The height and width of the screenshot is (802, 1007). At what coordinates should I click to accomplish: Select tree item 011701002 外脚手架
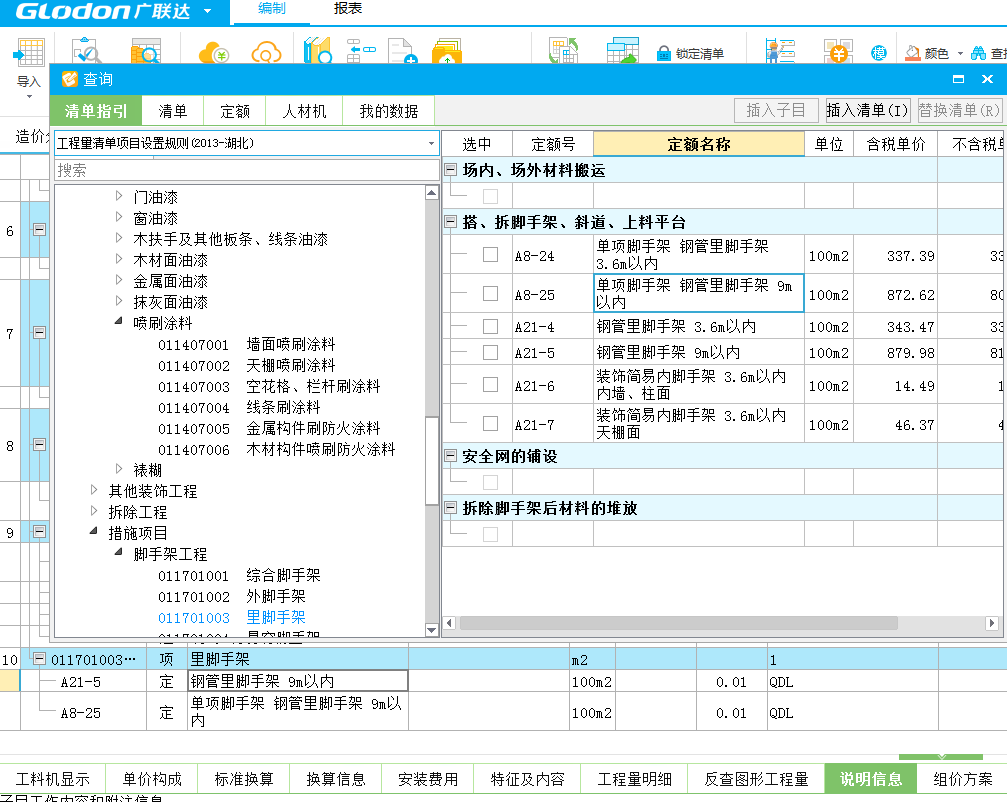point(232,597)
